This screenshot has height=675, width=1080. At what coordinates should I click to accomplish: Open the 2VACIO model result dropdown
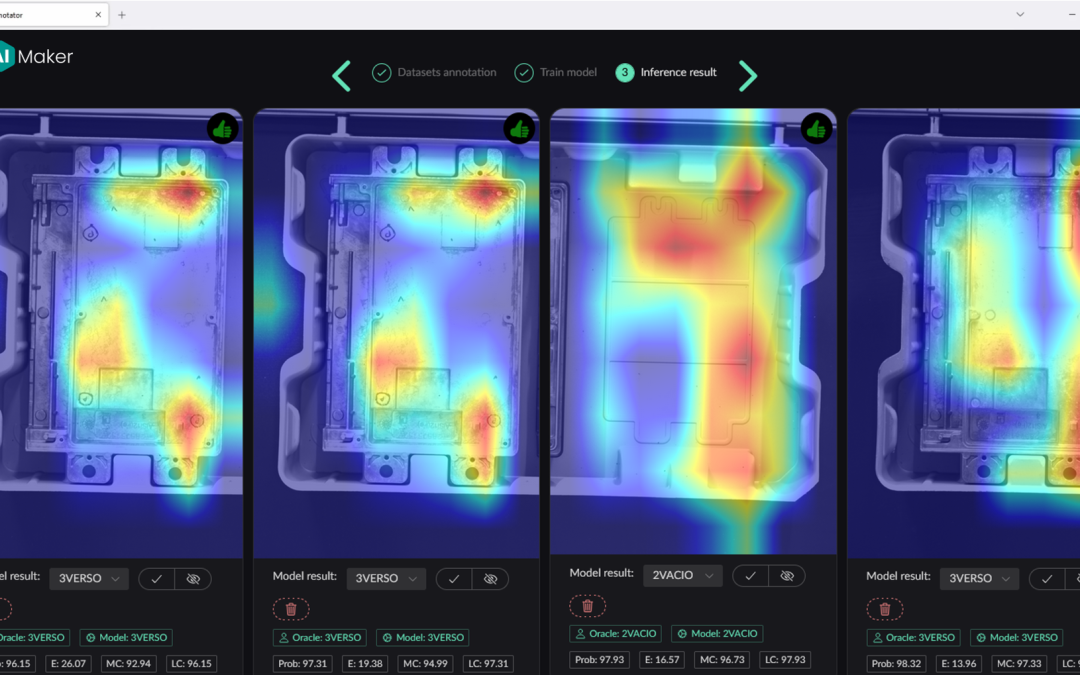(x=683, y=576)
